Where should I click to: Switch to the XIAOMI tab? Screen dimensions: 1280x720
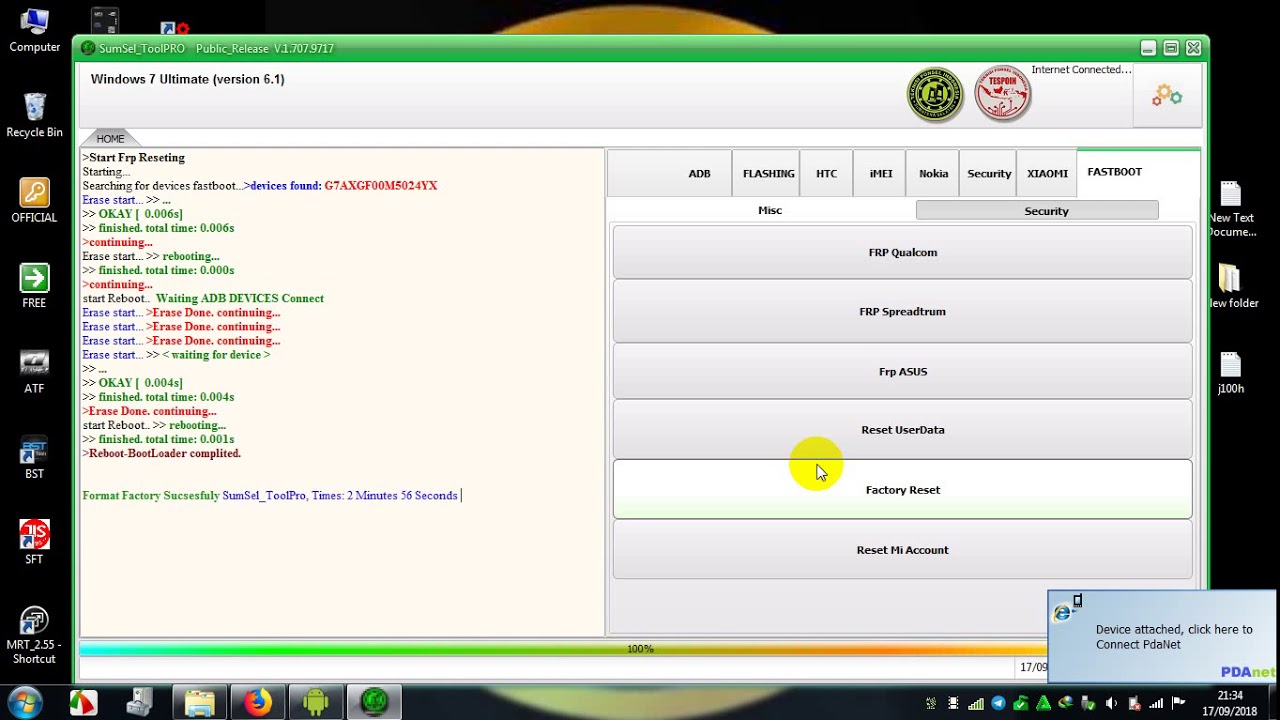[1047, 174]
